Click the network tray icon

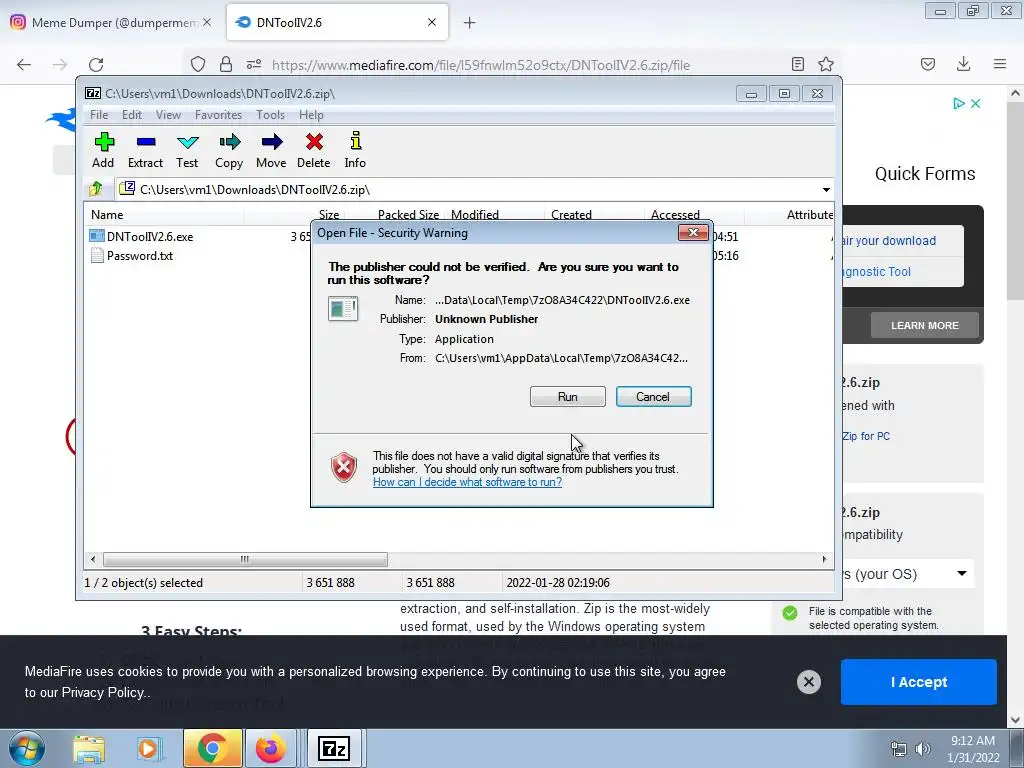point(899,749)
